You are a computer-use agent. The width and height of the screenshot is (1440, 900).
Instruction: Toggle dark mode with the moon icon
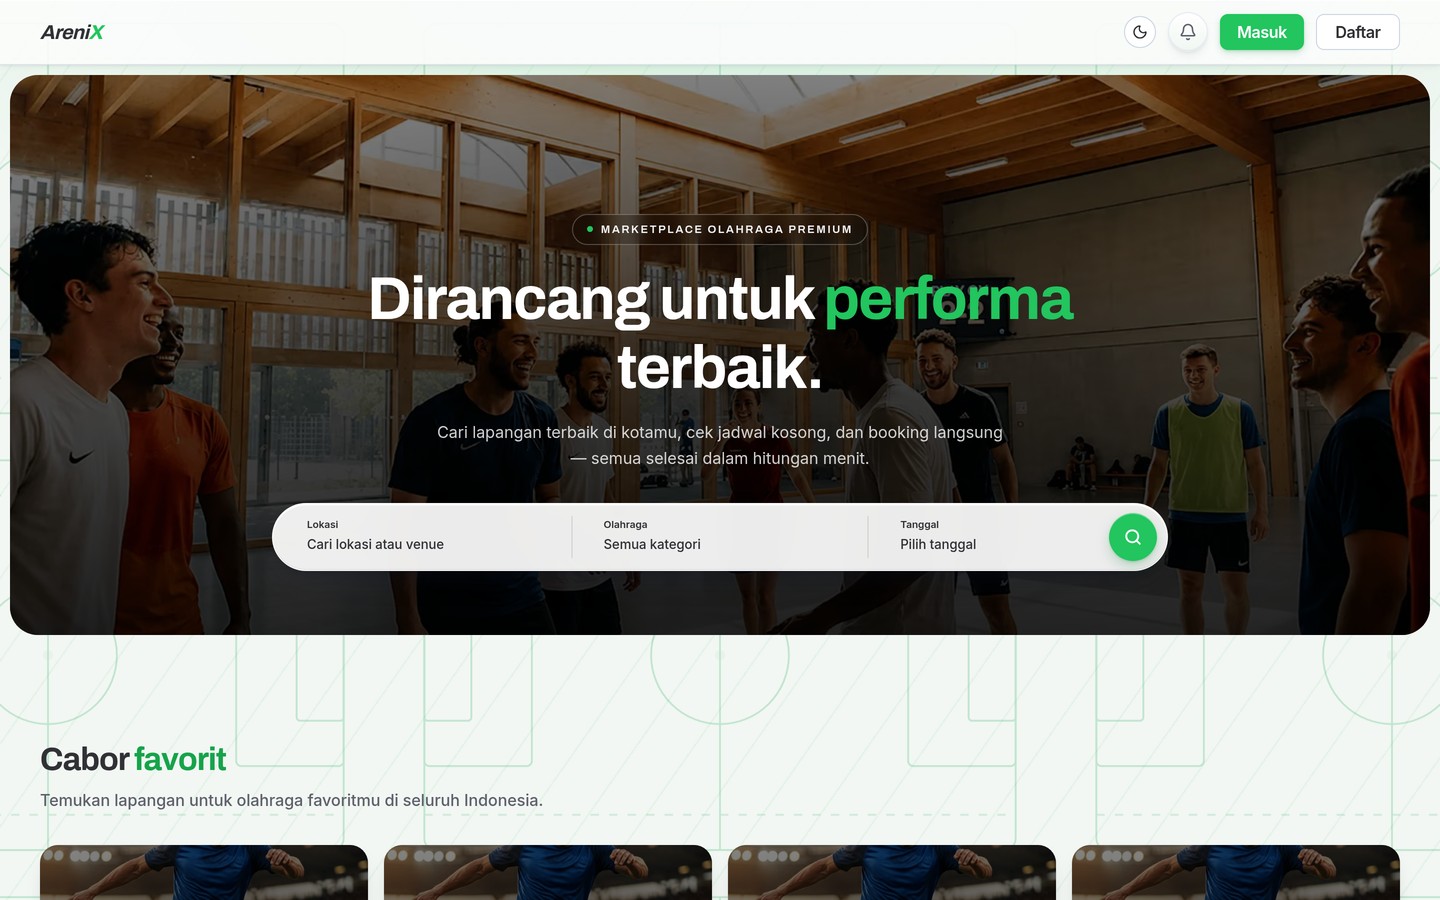(1140, 32)
